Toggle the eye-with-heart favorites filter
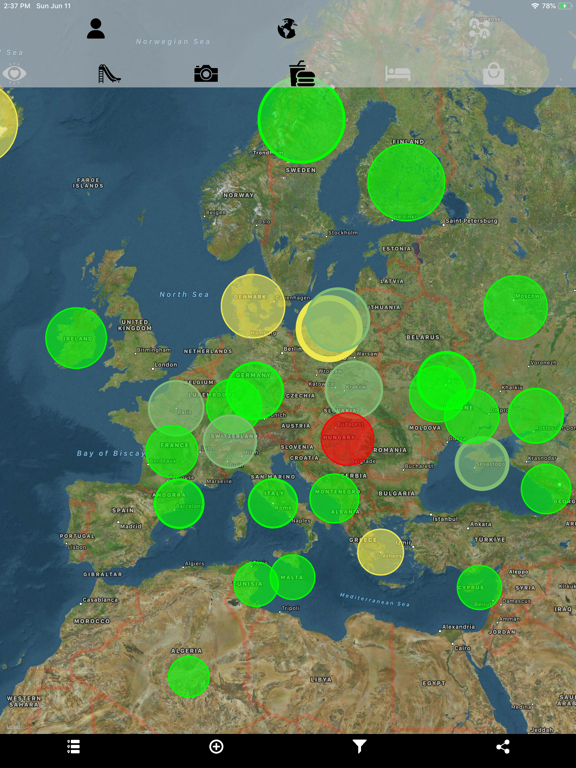The width and height of the screenshot is (576, 768). pyautogui.click(x=14, y=73)
